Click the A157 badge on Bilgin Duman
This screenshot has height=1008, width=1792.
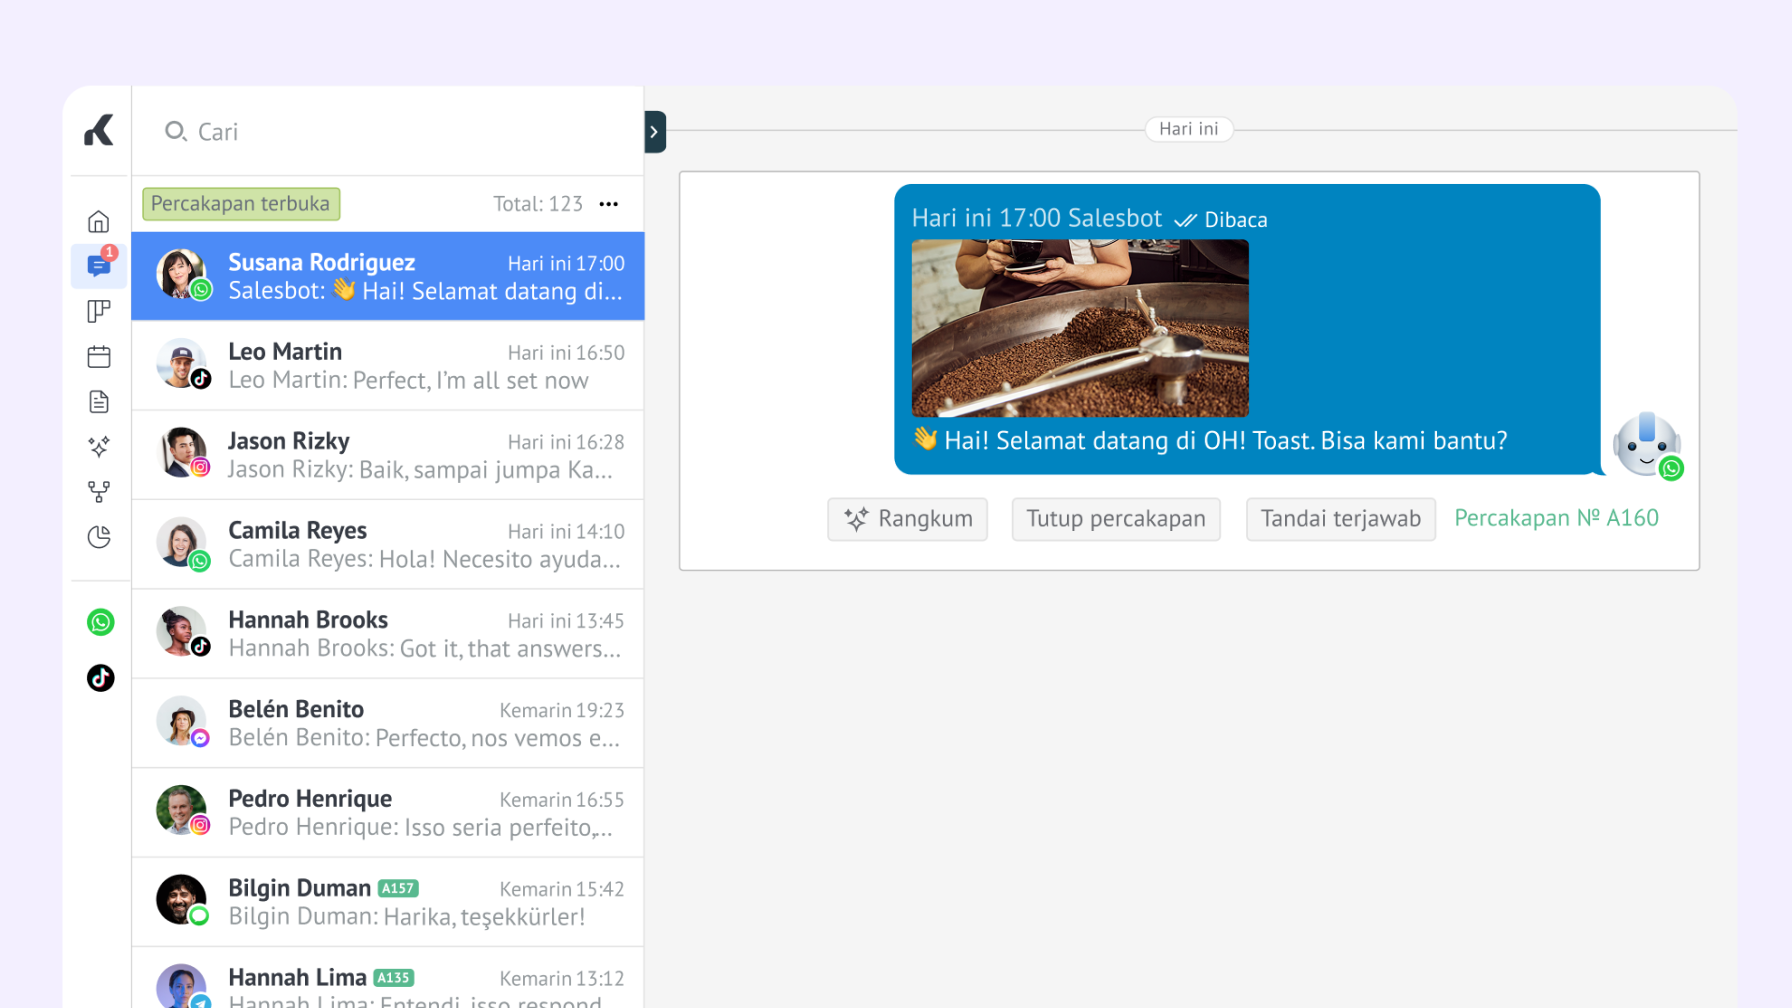(x=398, y=888)
